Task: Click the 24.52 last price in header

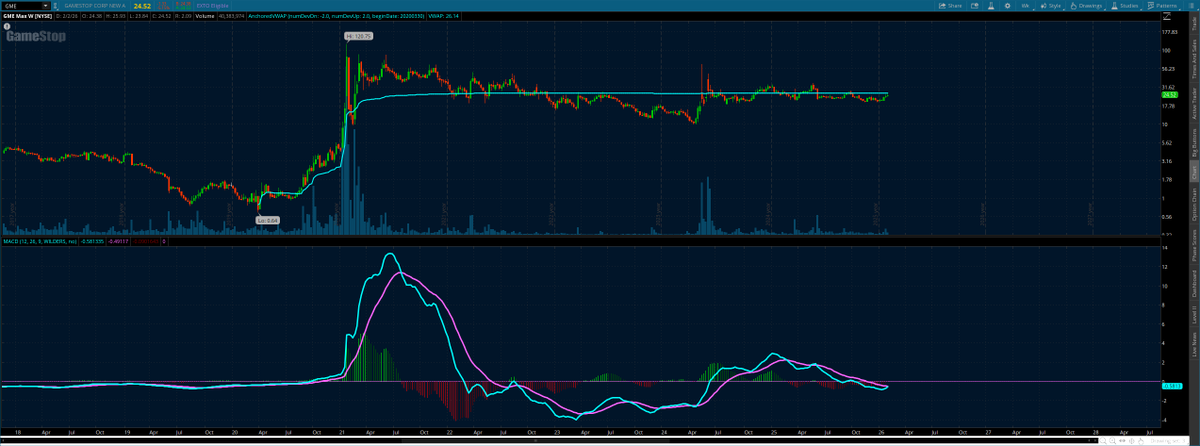Action: (x=142, y=6)
